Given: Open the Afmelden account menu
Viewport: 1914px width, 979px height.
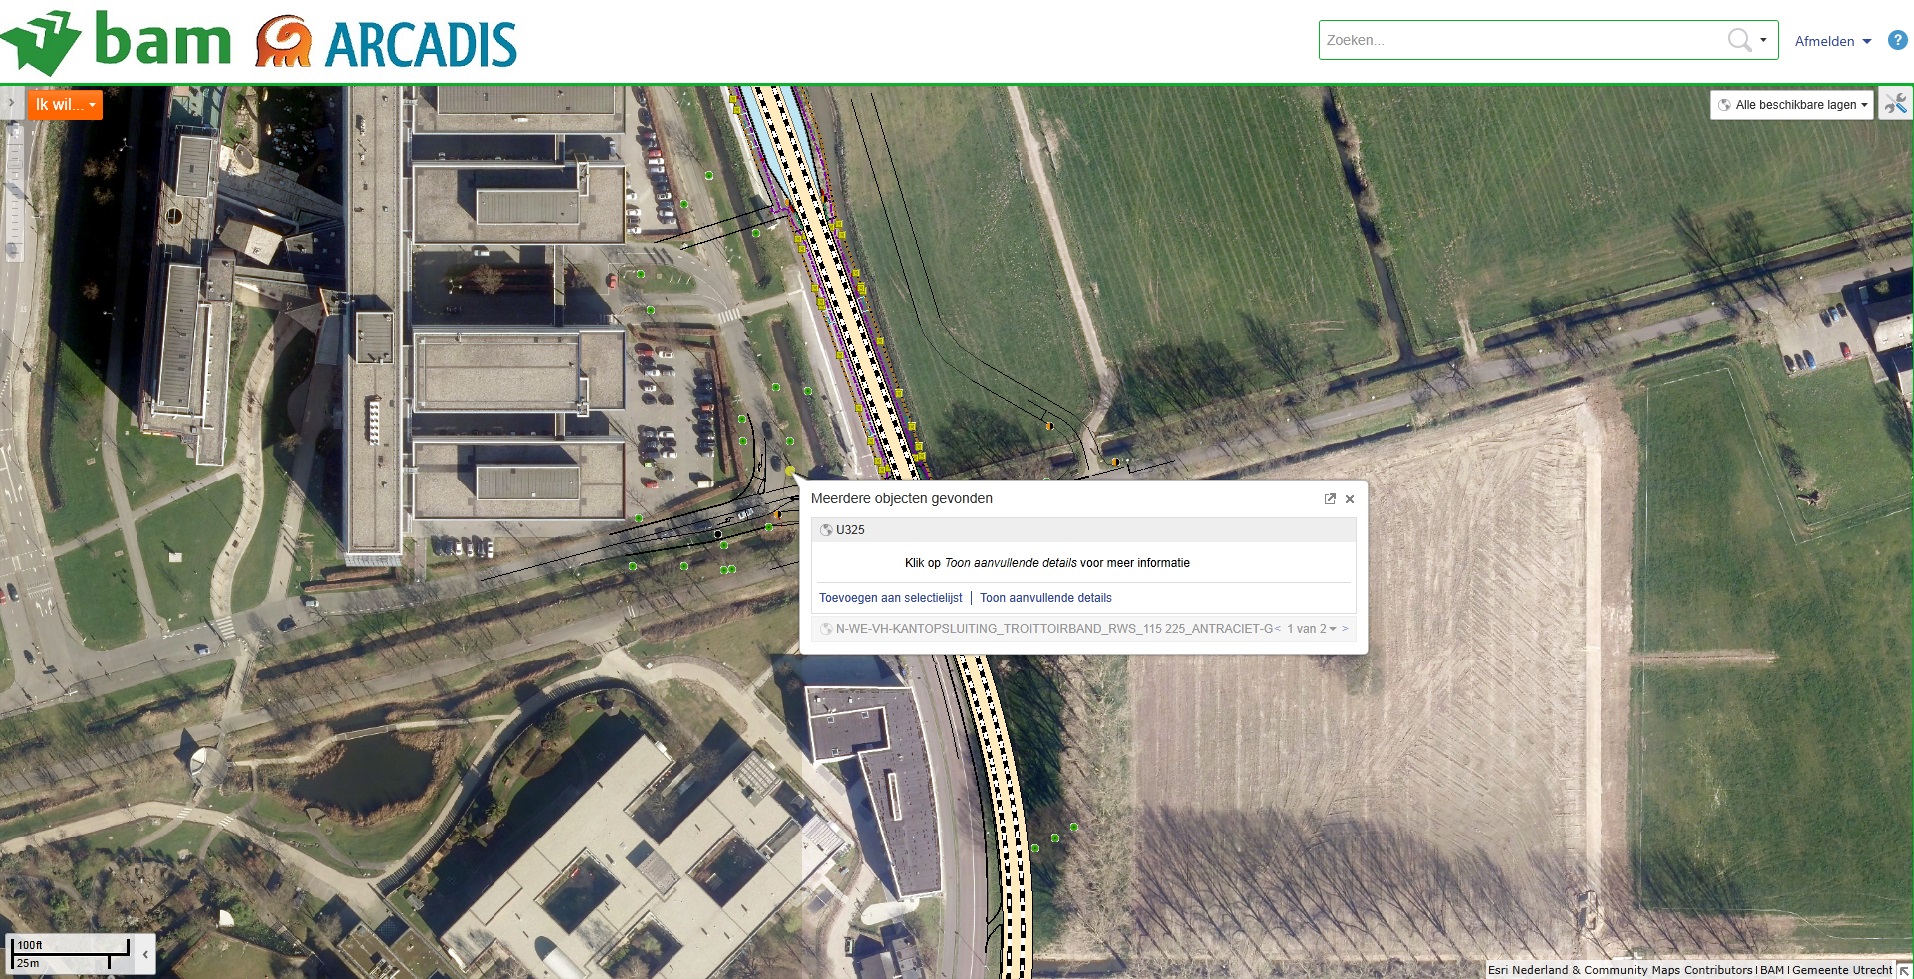Looking at the screenshot, I should click(x=1832, y=41).
